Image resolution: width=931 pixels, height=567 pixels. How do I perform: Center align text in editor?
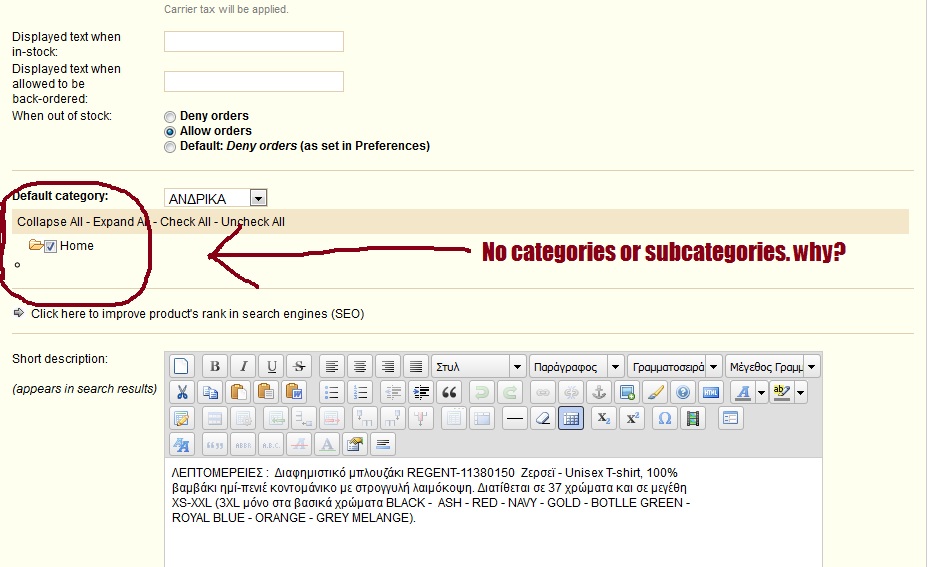point(360,366)
